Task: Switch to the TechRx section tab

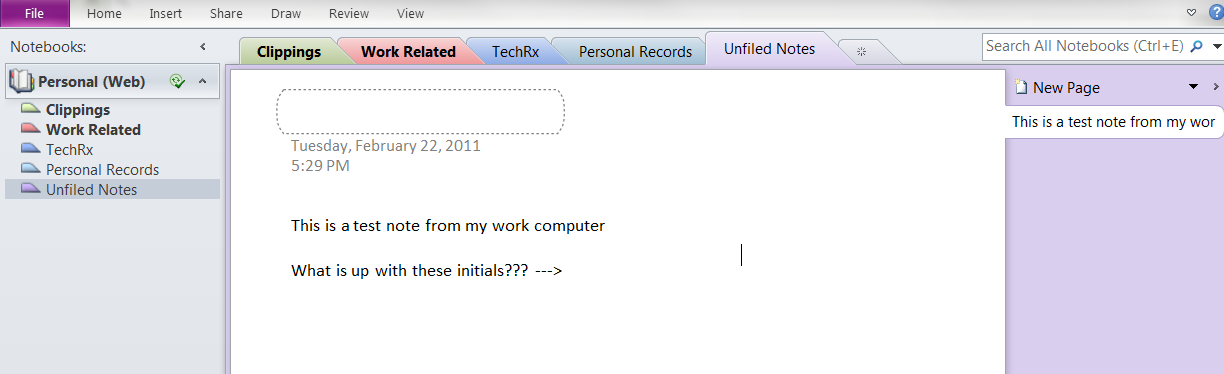Action: pyautogui.click(x=515, y=51)
